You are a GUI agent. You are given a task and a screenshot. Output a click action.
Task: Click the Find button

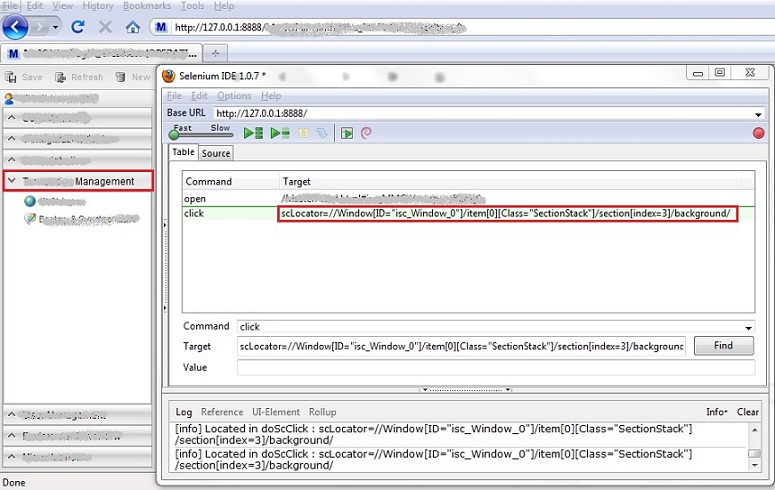723,346
